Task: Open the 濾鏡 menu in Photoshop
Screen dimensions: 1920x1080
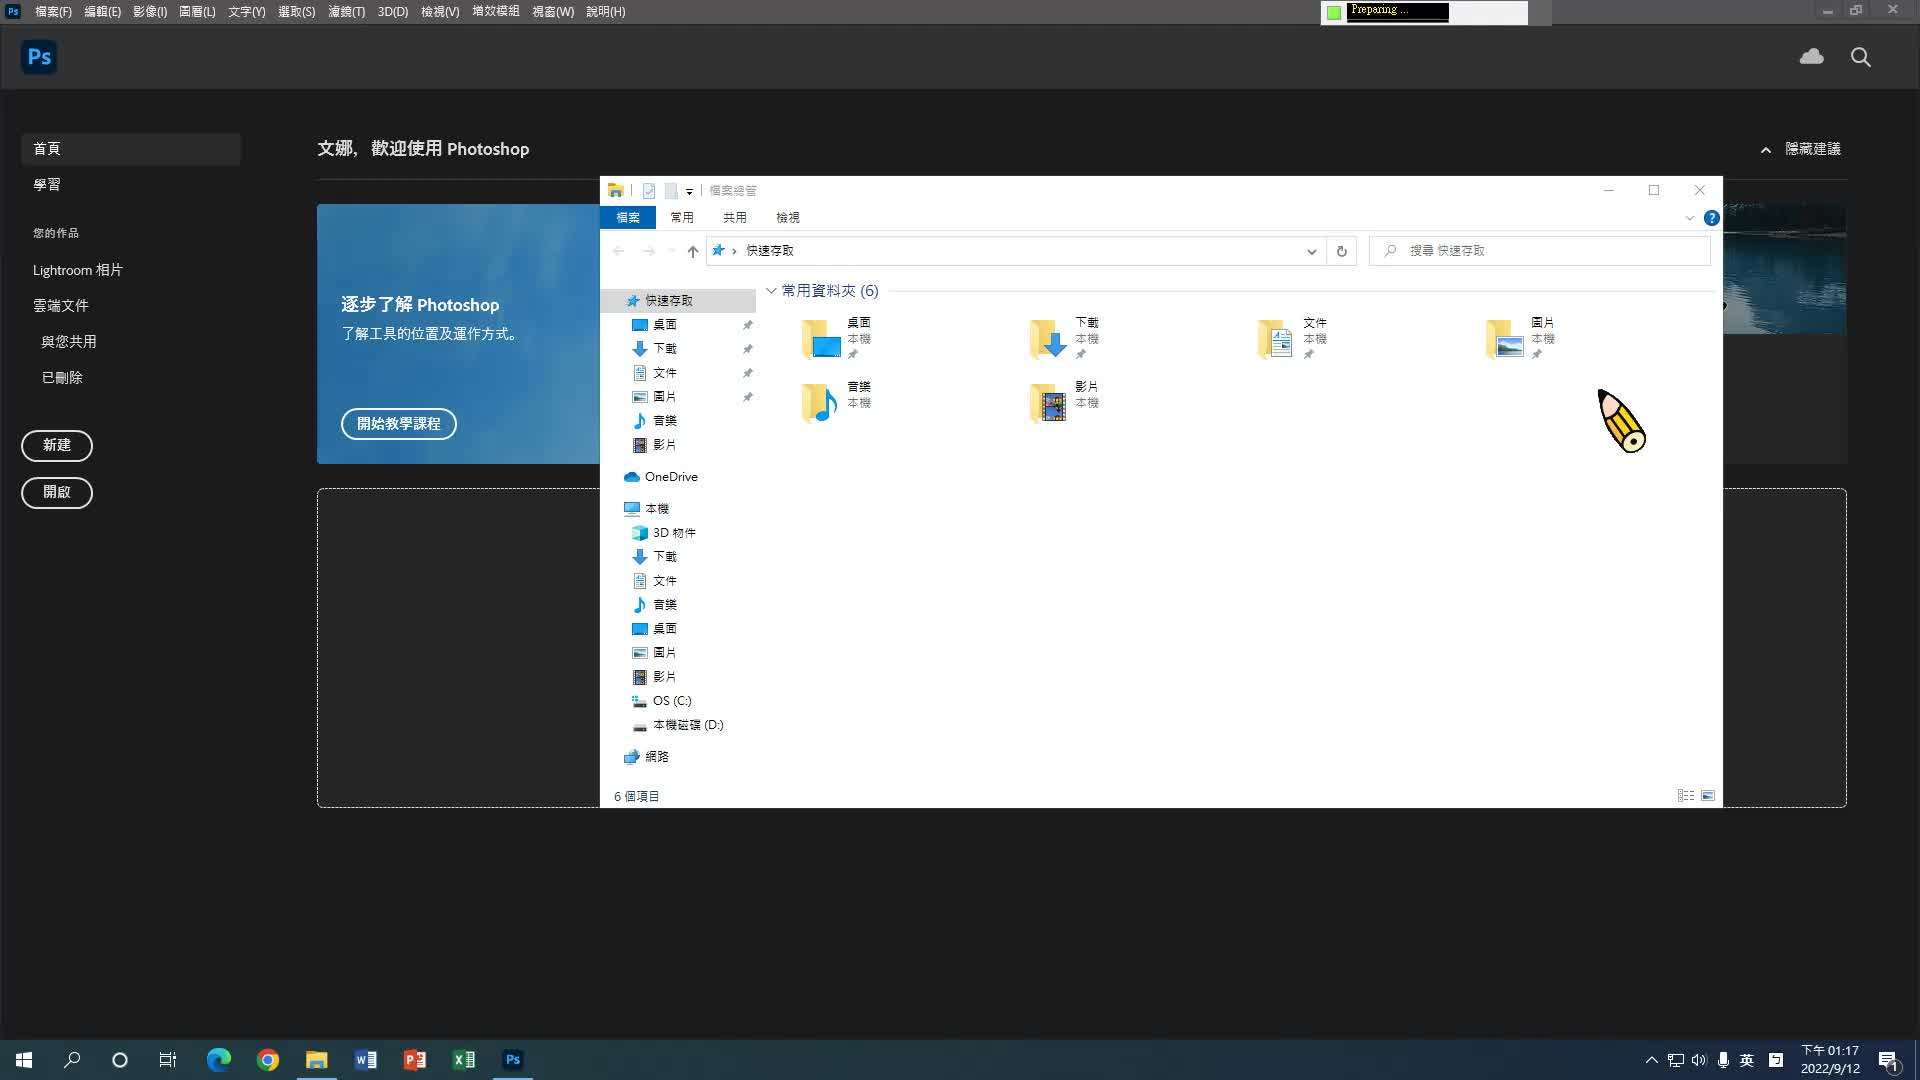Action: [346, 12]
